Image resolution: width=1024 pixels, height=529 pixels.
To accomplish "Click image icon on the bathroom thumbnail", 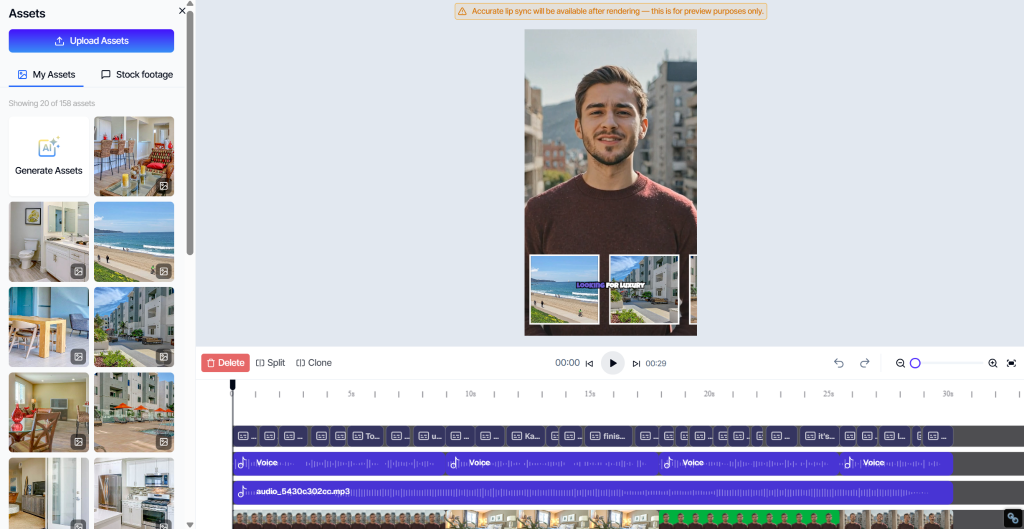I will (x=78, y=271).
